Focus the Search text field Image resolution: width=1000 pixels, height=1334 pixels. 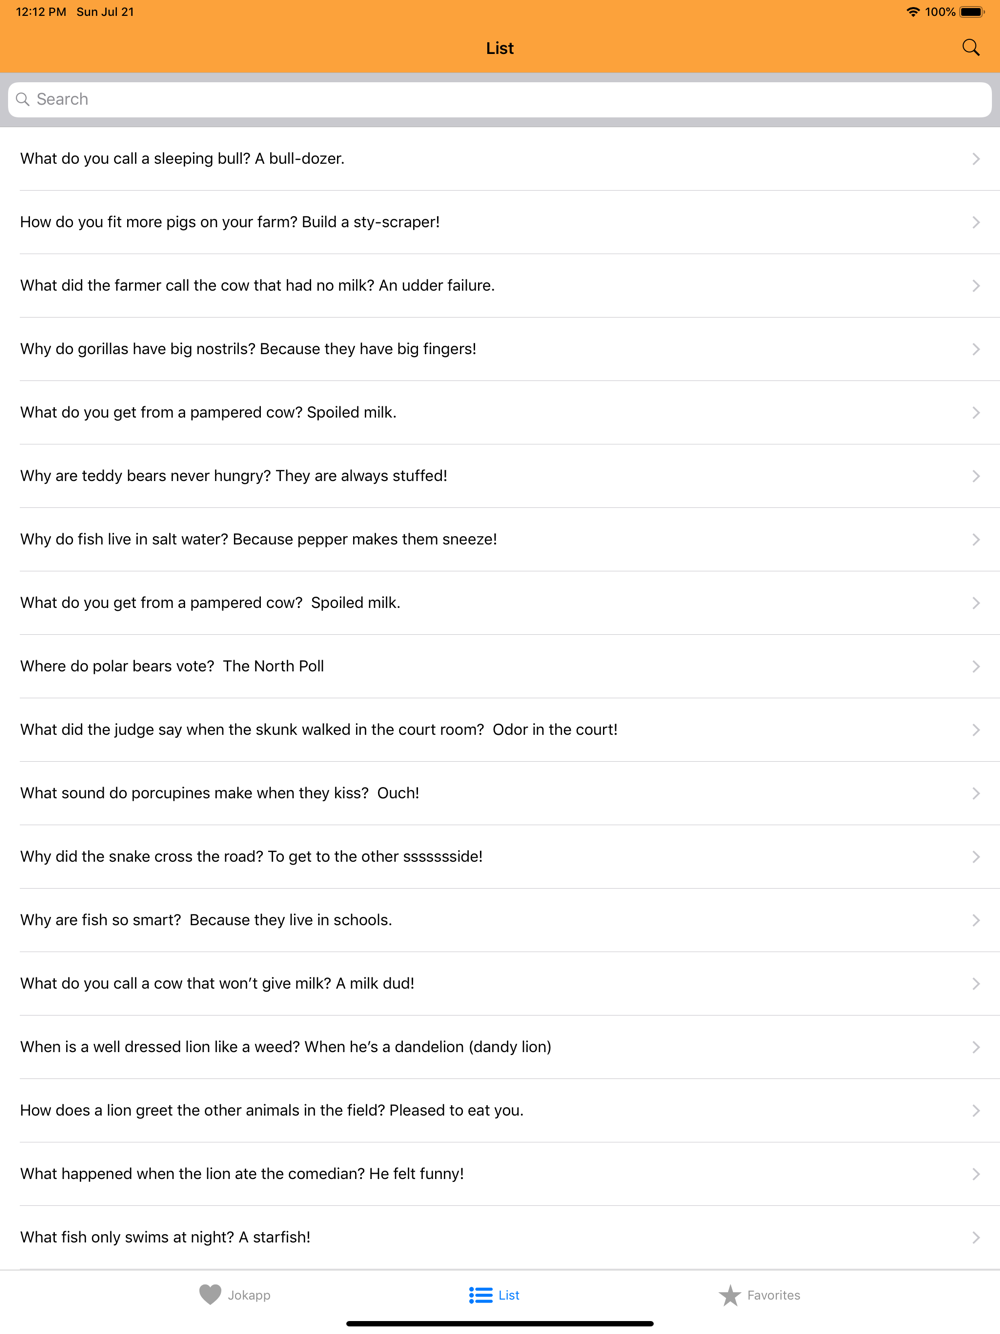coord(500,99)
